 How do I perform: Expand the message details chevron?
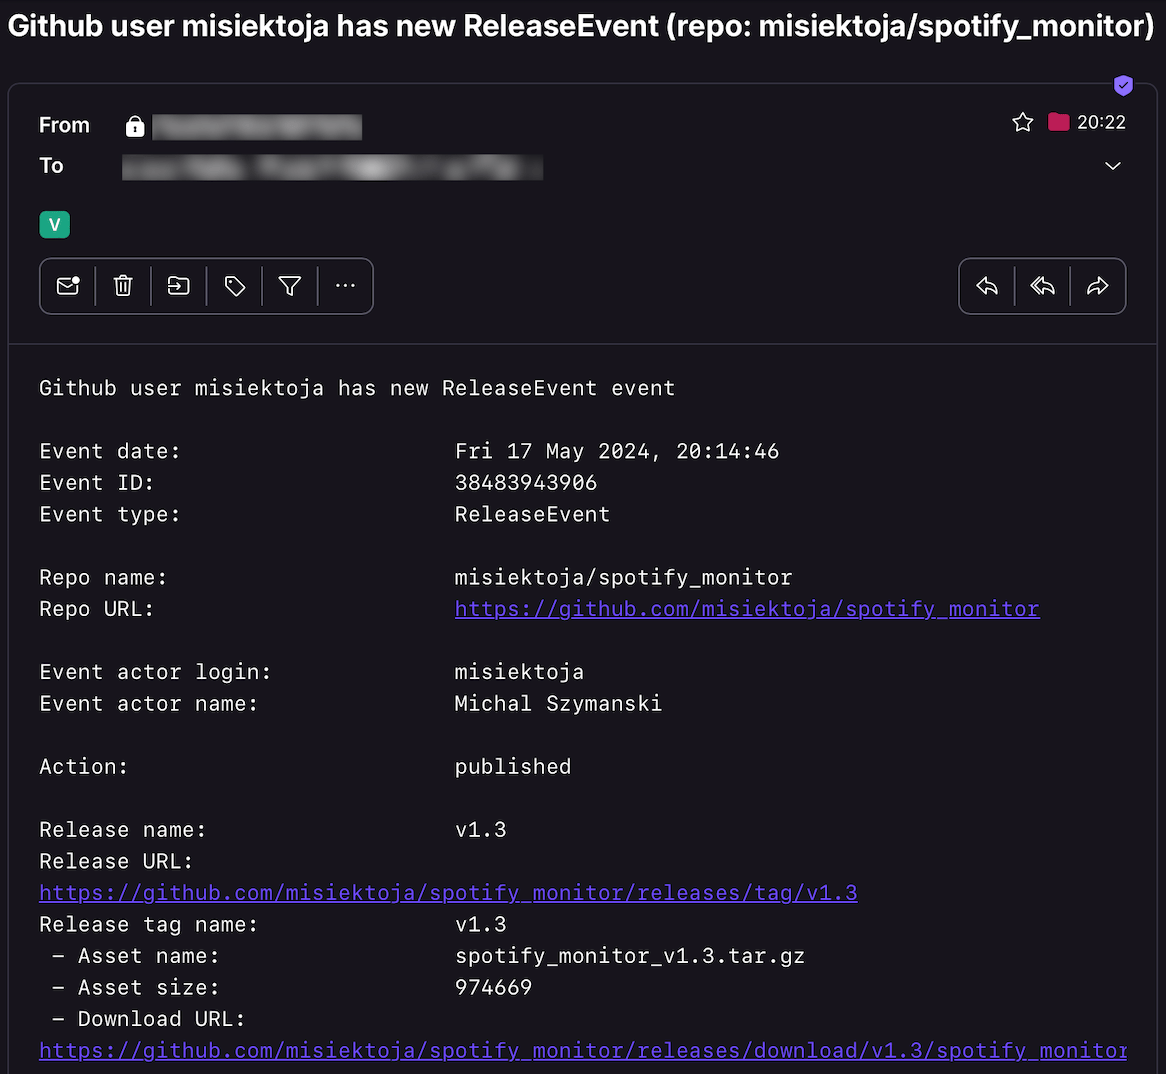click(x=1112, y=166)
